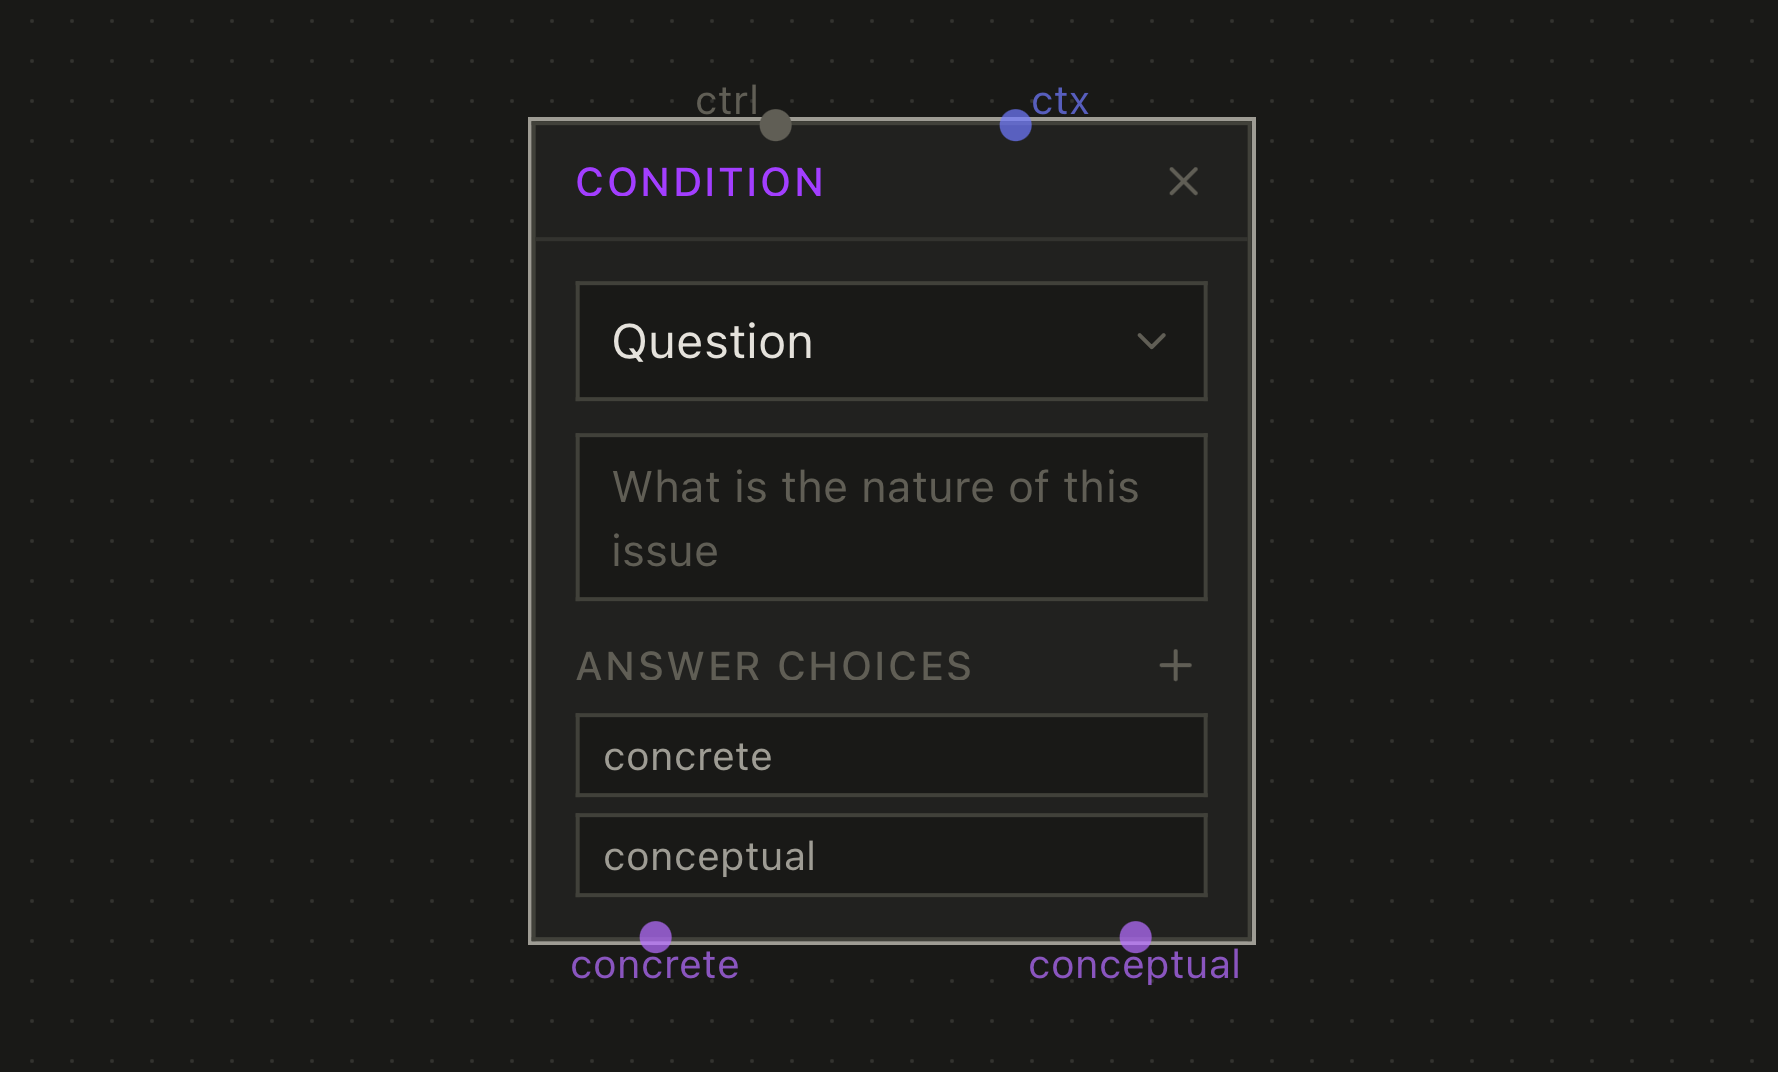
Task: Select the concrete answer choice field
Action: 890,755
